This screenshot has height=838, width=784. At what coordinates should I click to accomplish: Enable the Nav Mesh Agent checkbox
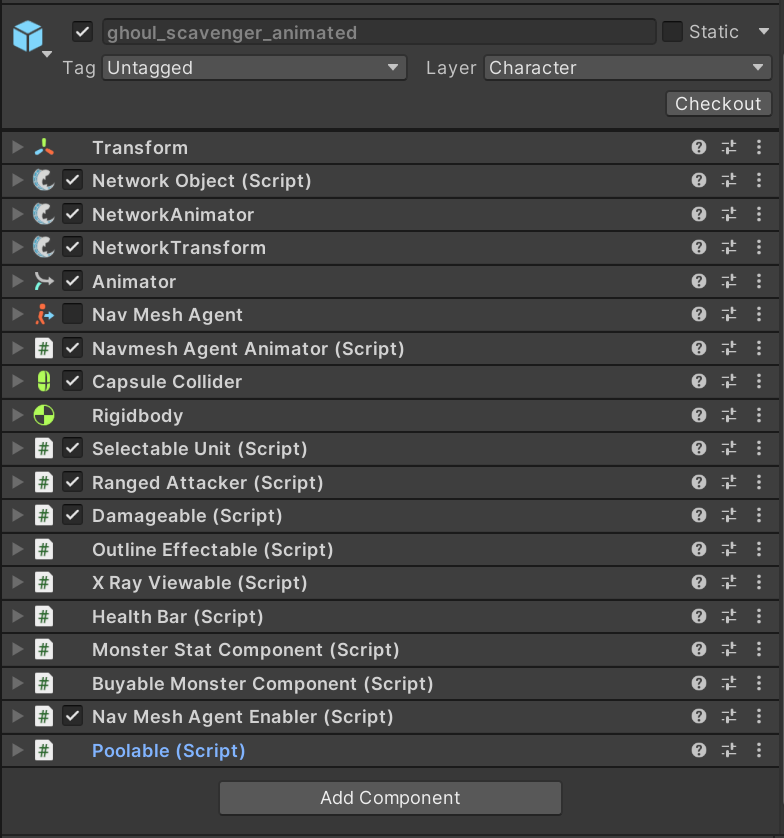point(72,314)
